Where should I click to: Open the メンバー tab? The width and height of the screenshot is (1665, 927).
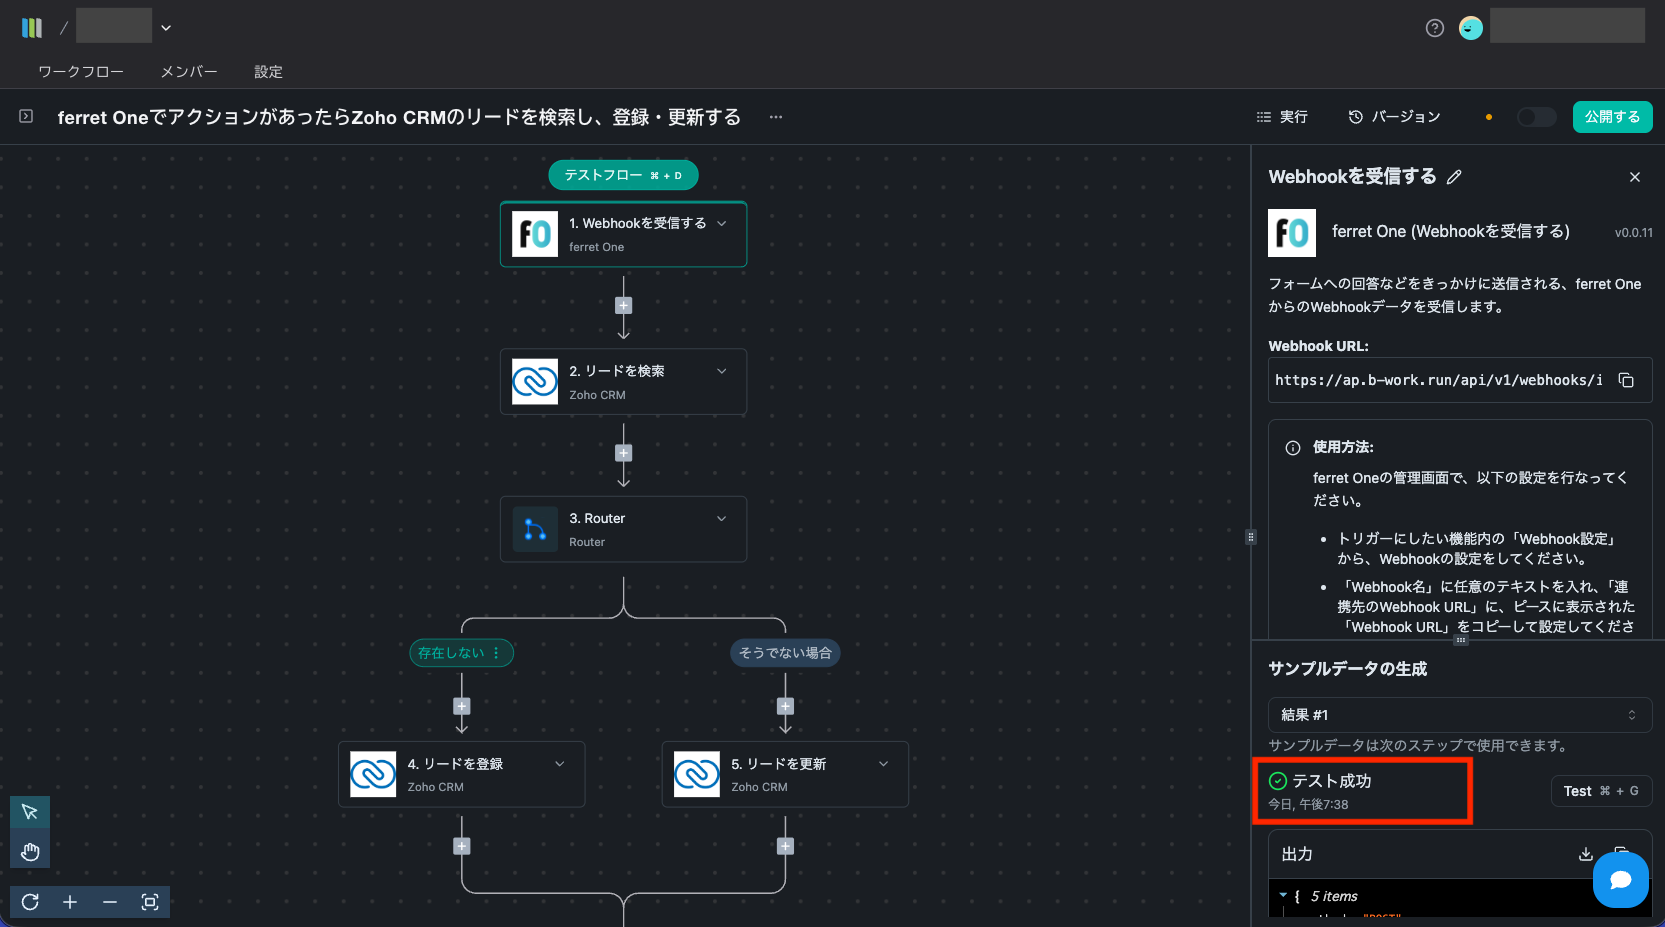[x=188, y=72]
